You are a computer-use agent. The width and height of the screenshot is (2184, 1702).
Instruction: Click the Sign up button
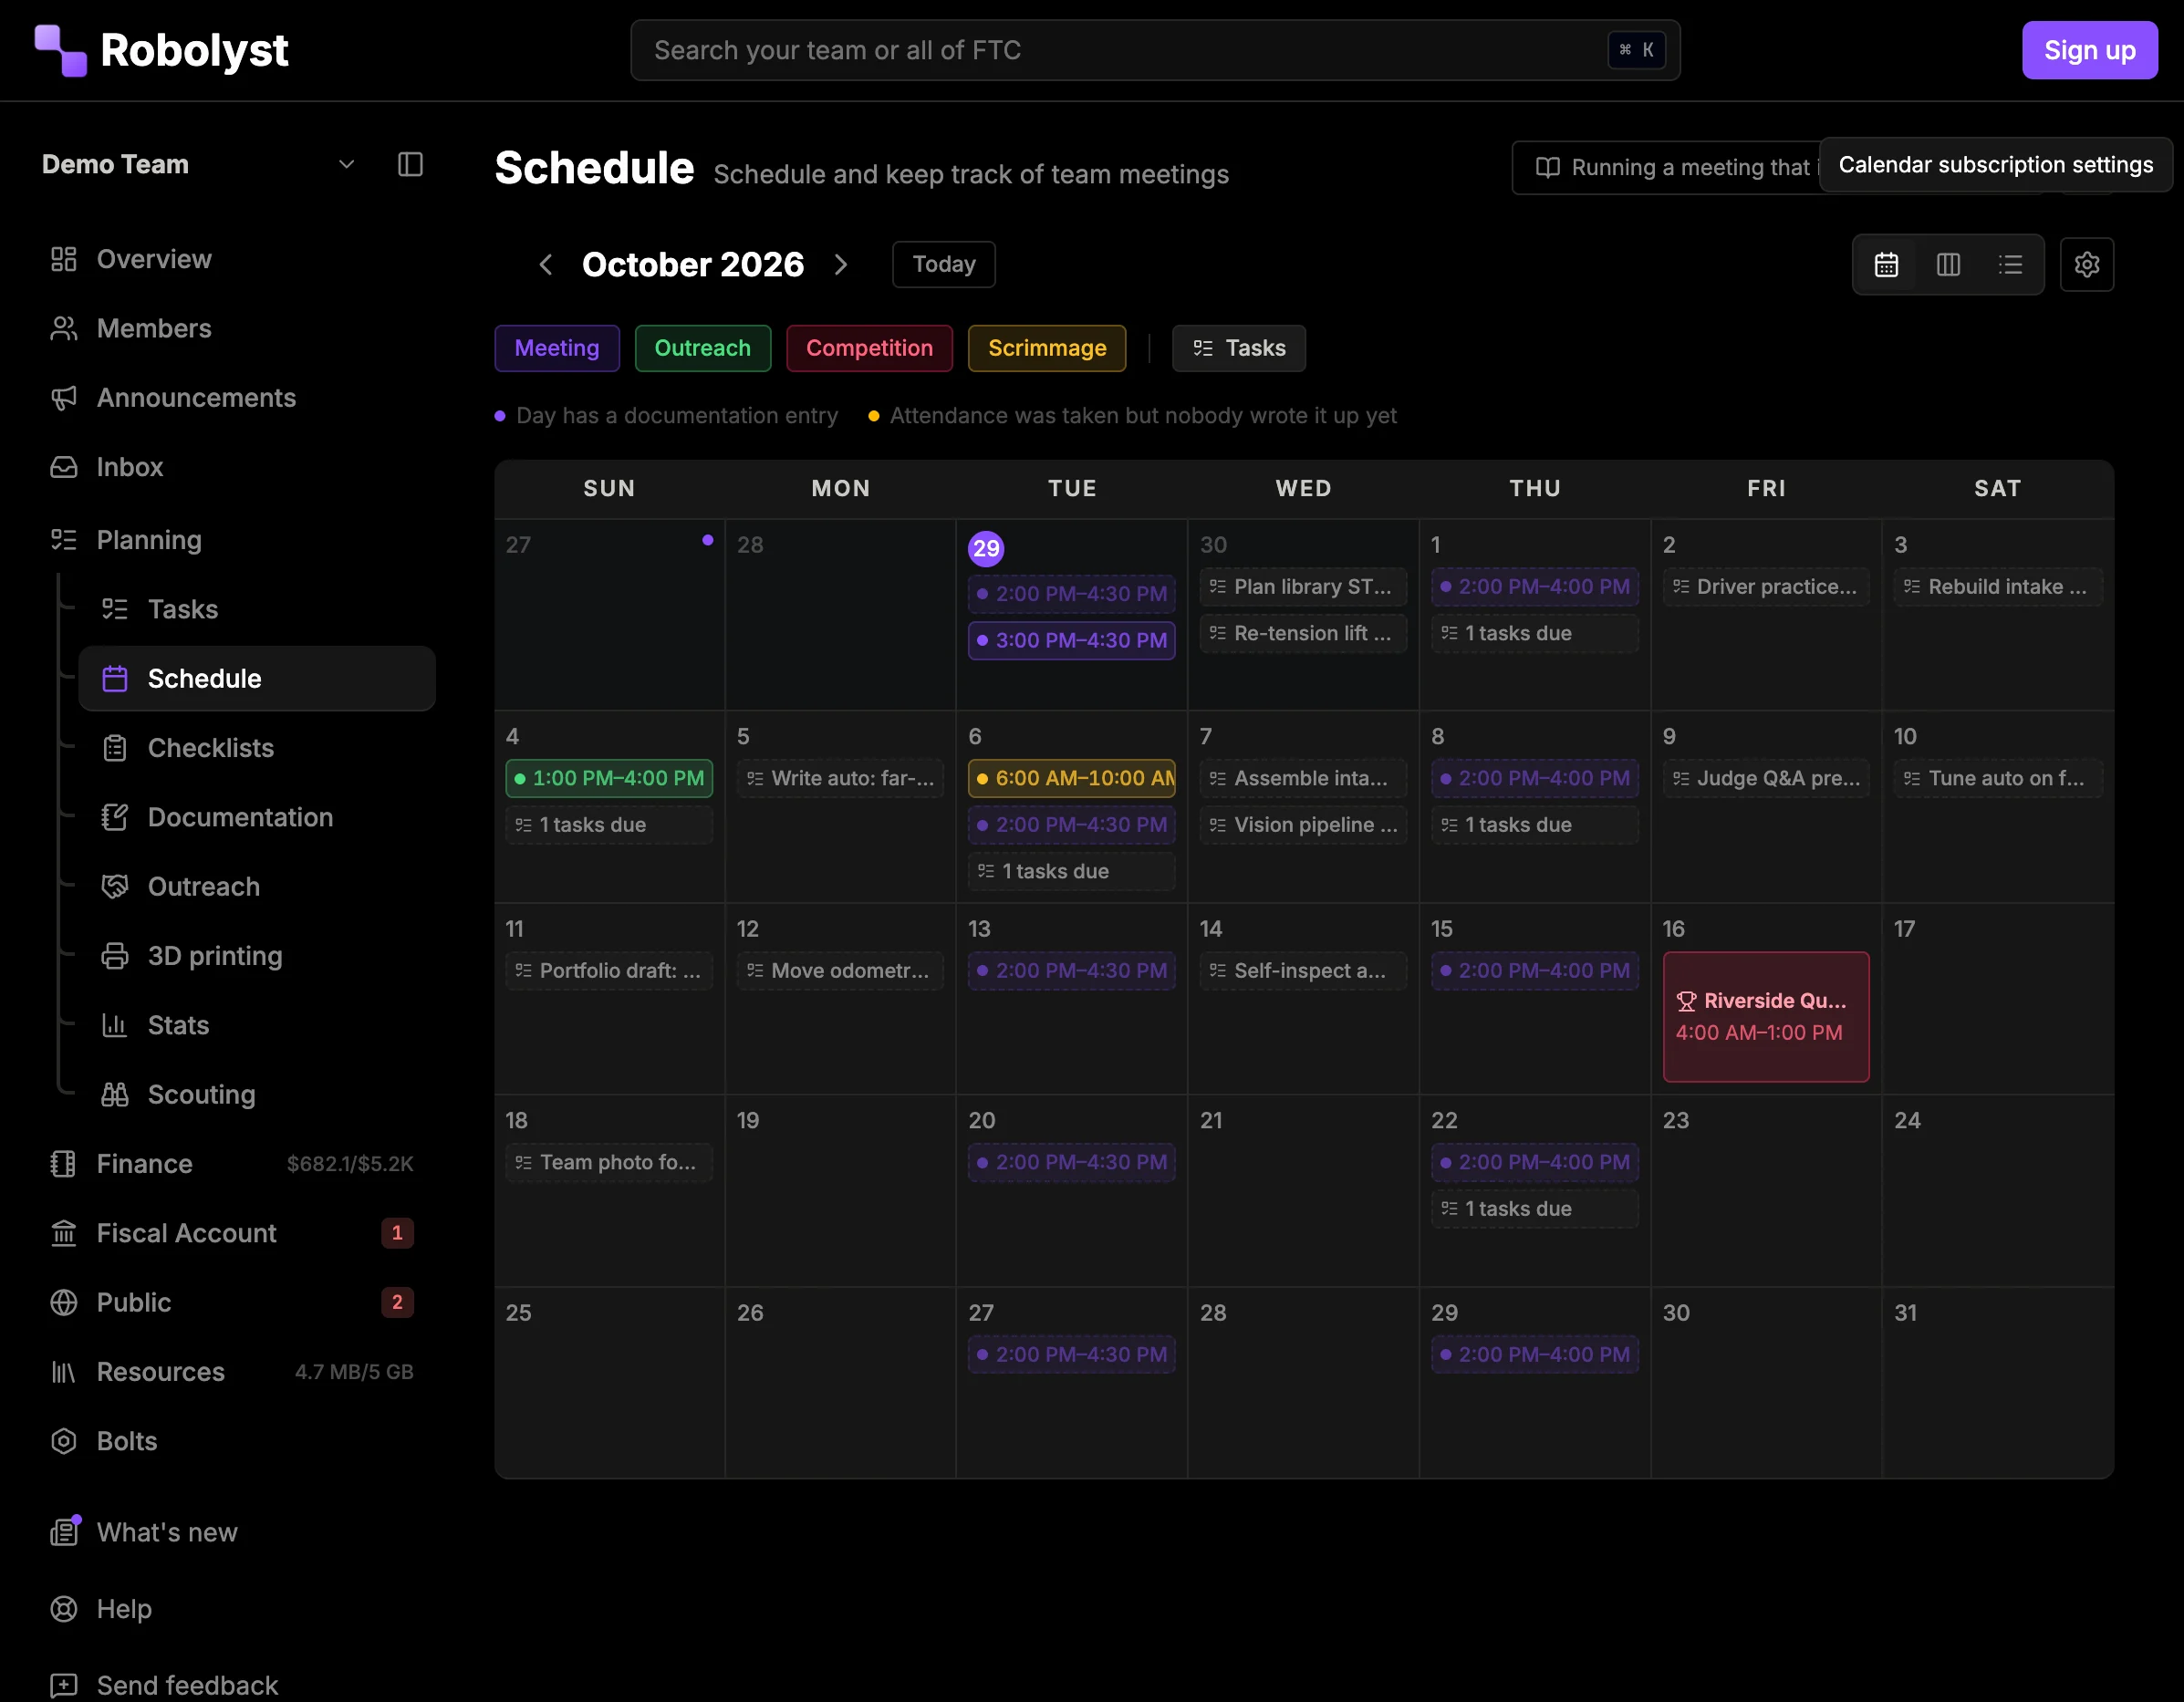point(2089,50)
